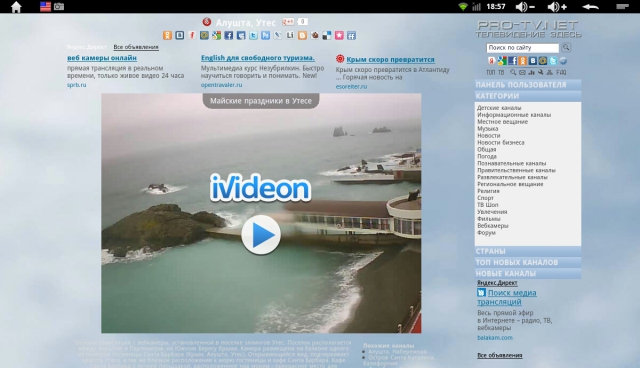640x368 pixels.
Task: Open 'Новости бизнеса' category
Action: pos(501,142)
